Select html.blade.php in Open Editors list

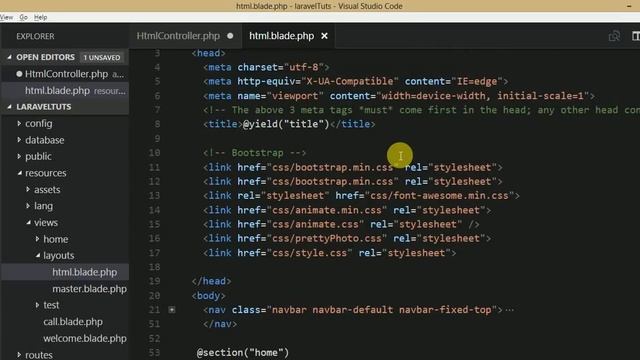pyautogui.click(x=65, y=91)
